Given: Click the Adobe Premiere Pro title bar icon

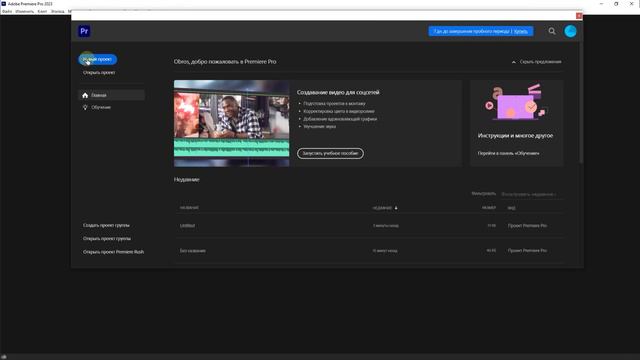Looking at the screenshot, I should [x=3, y=4].
